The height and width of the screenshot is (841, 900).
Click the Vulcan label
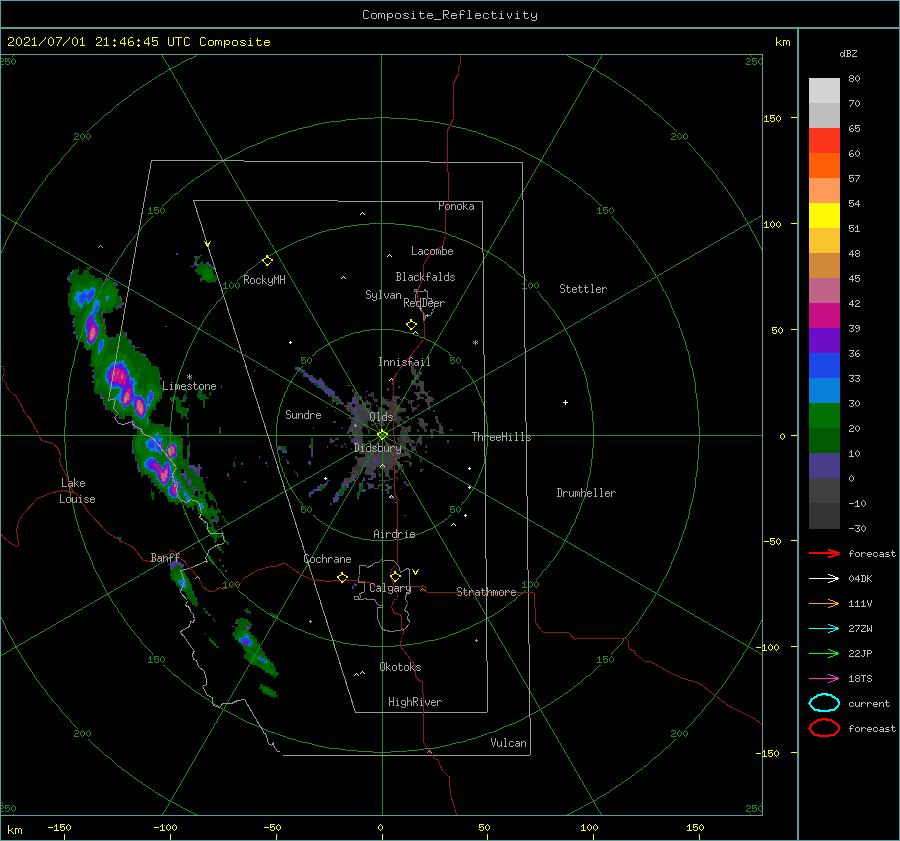509,743
